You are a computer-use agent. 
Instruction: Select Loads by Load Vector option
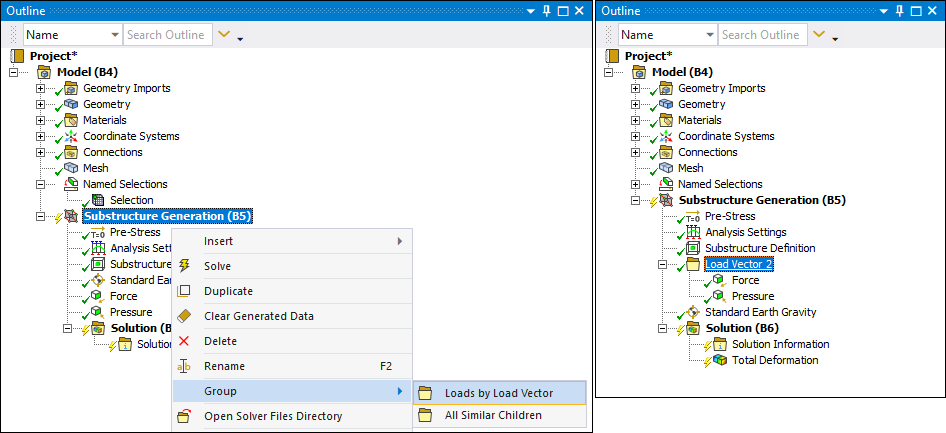[500, 393]
